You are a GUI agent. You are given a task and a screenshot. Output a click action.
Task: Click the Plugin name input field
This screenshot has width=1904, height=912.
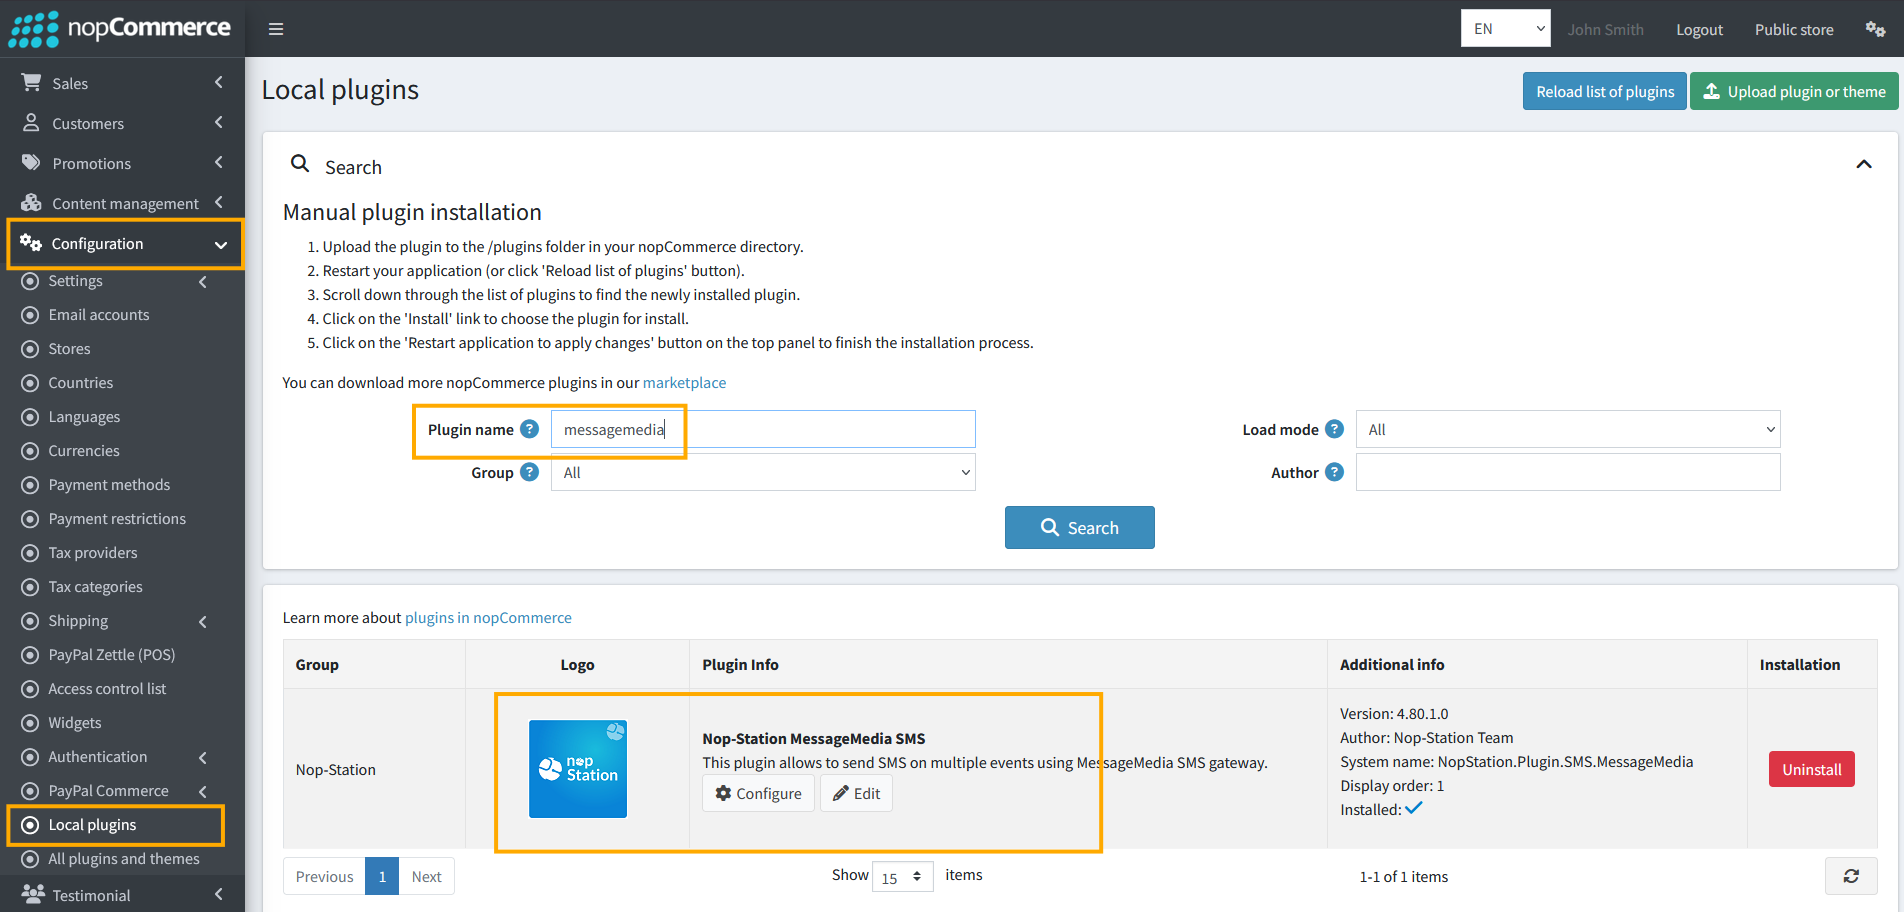[763, 429]
